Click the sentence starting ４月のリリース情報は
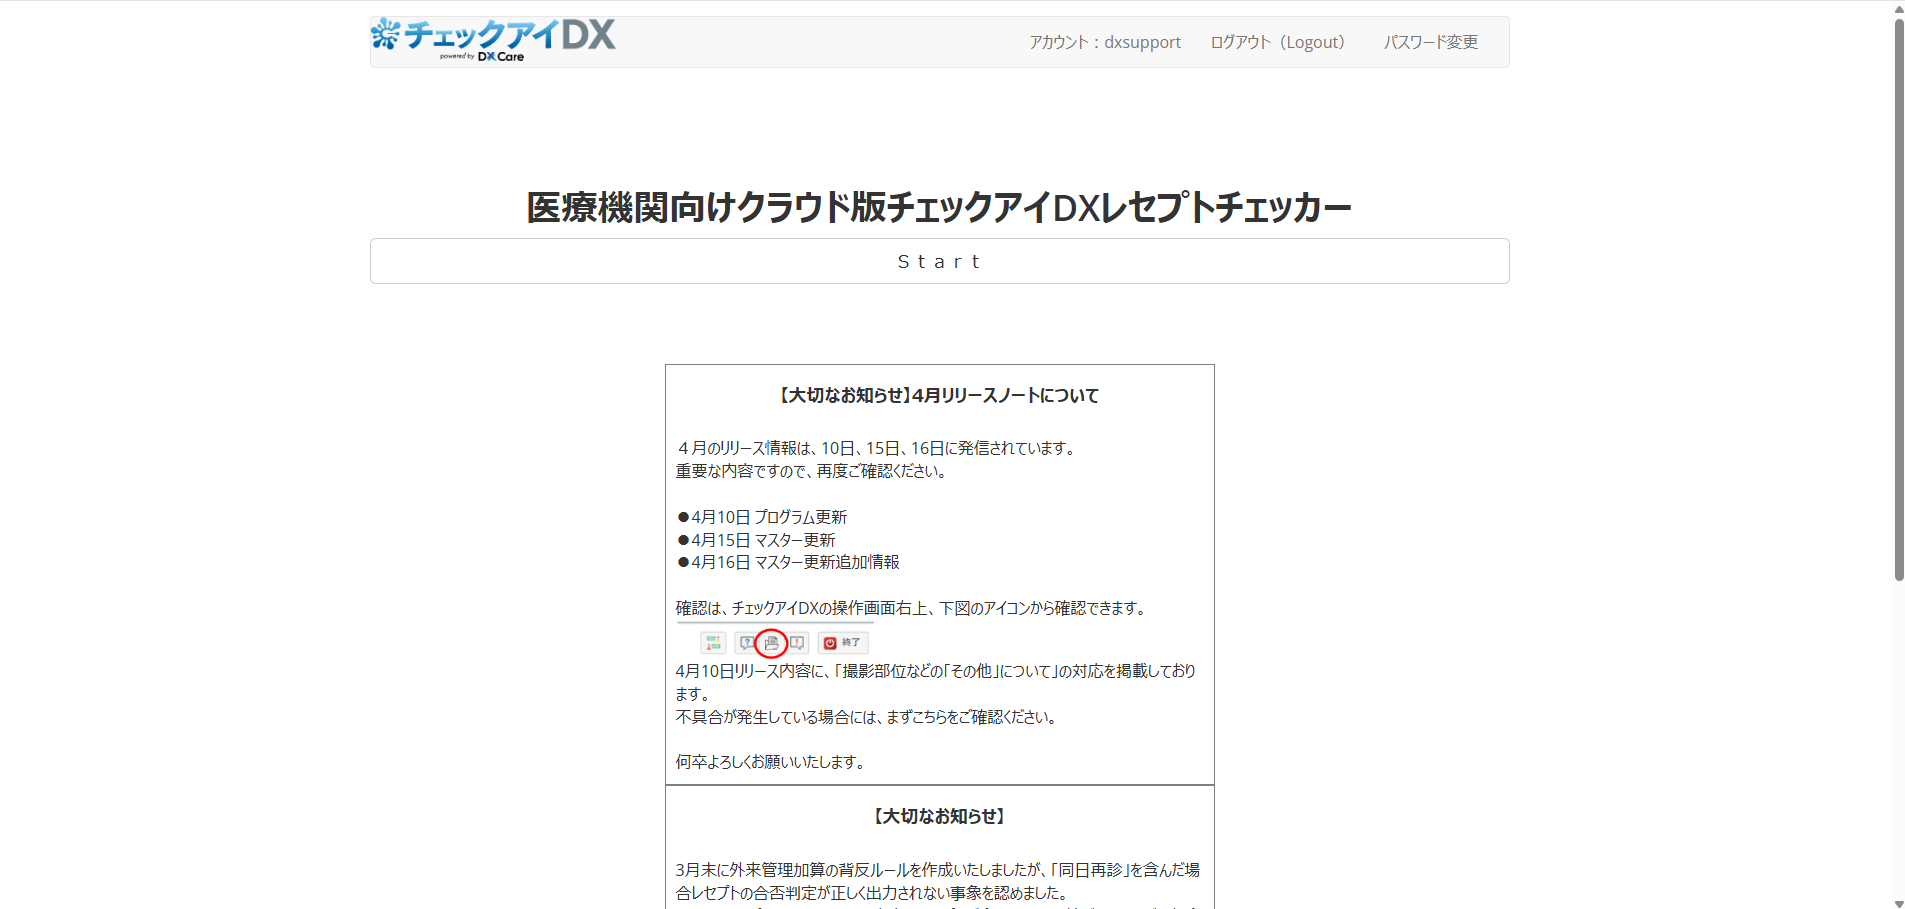Viewport: 1905px width, 909px height. [x=878, y=448]
